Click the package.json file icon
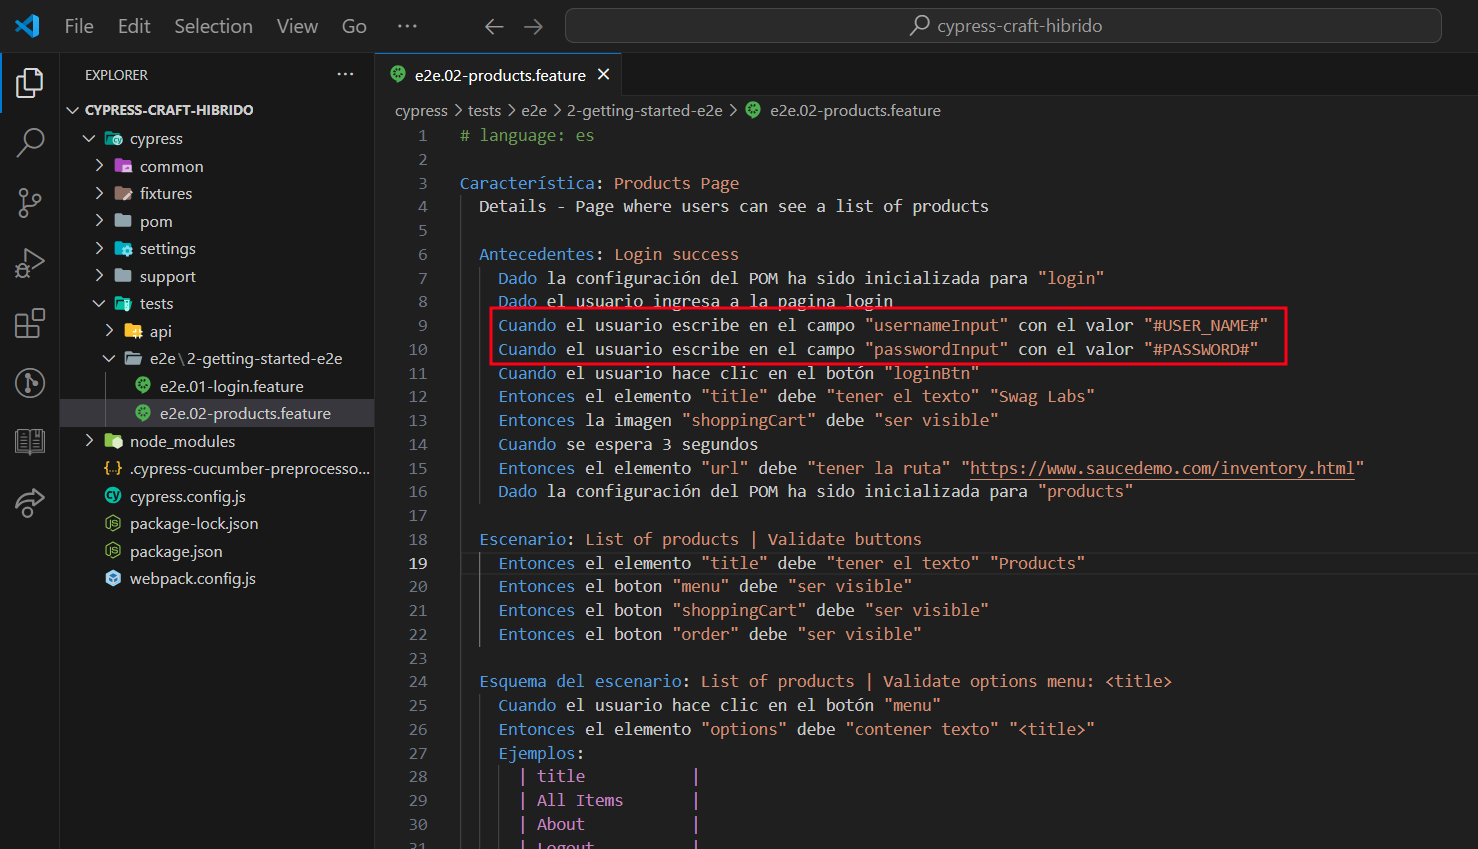 coord(113,551)
